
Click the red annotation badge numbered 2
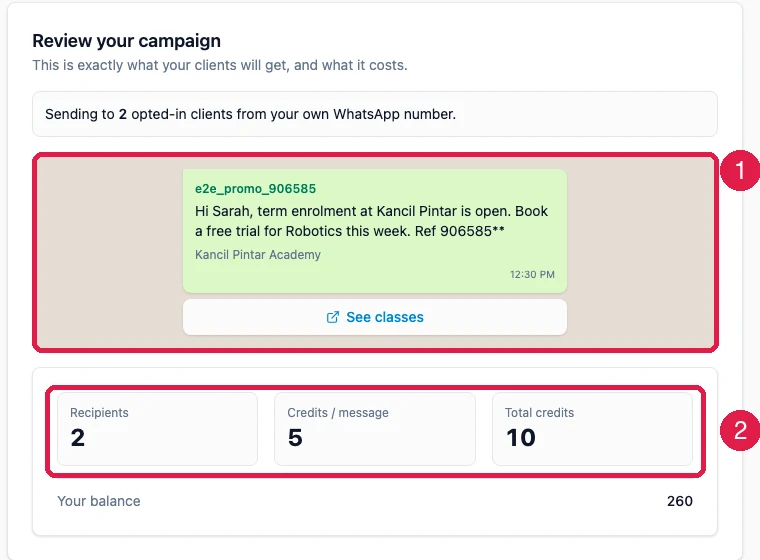point(740,431)
